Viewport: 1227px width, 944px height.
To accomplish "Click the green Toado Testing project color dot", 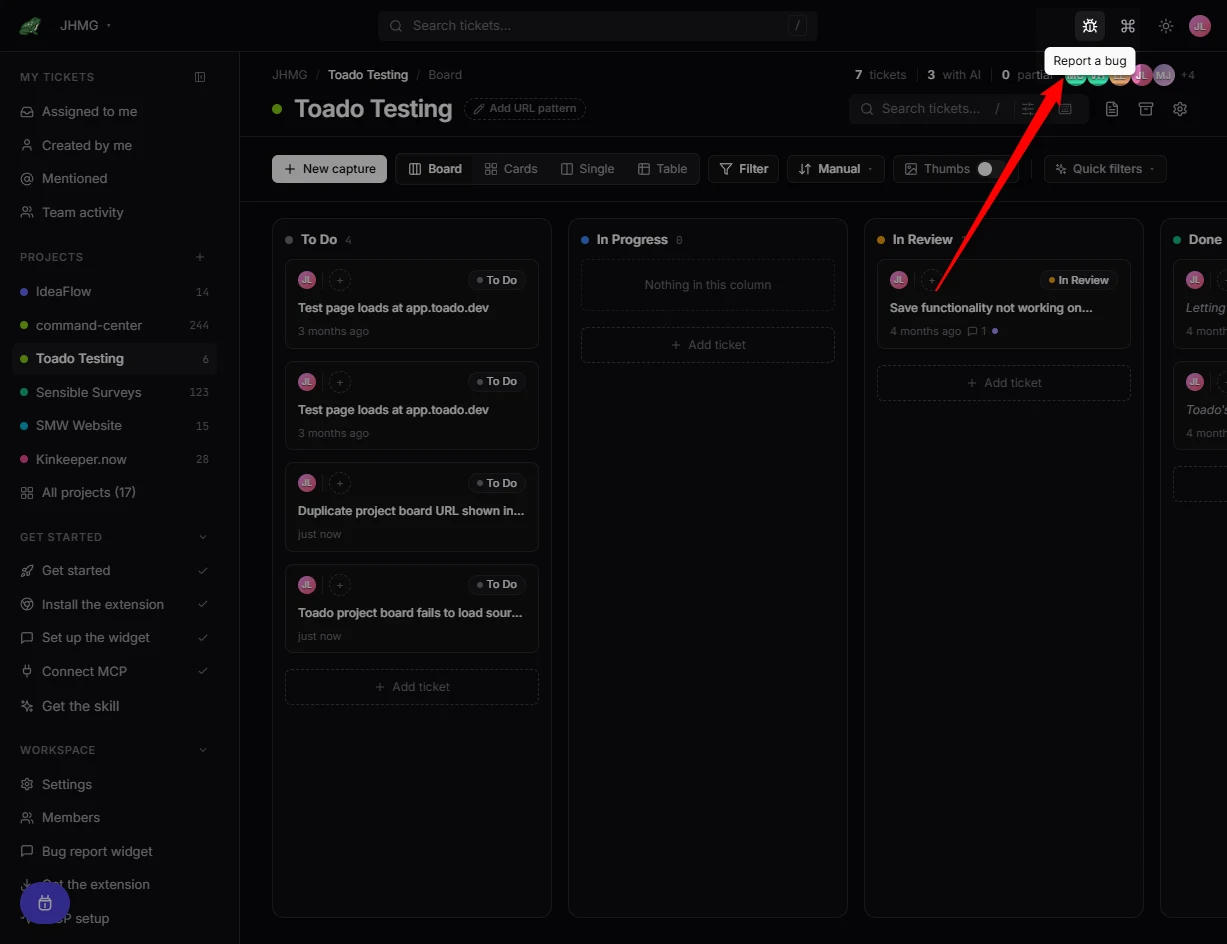I will click(x=277, y=109).
